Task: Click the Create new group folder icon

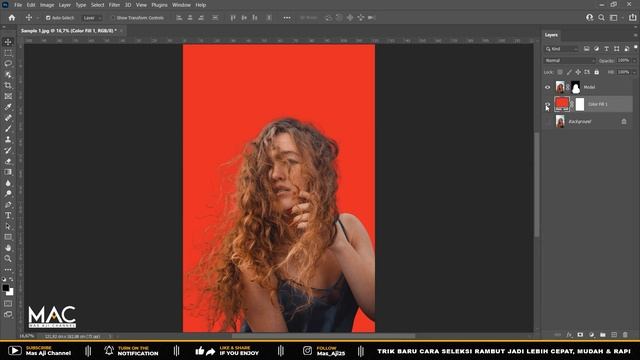Action: point(603,335)
